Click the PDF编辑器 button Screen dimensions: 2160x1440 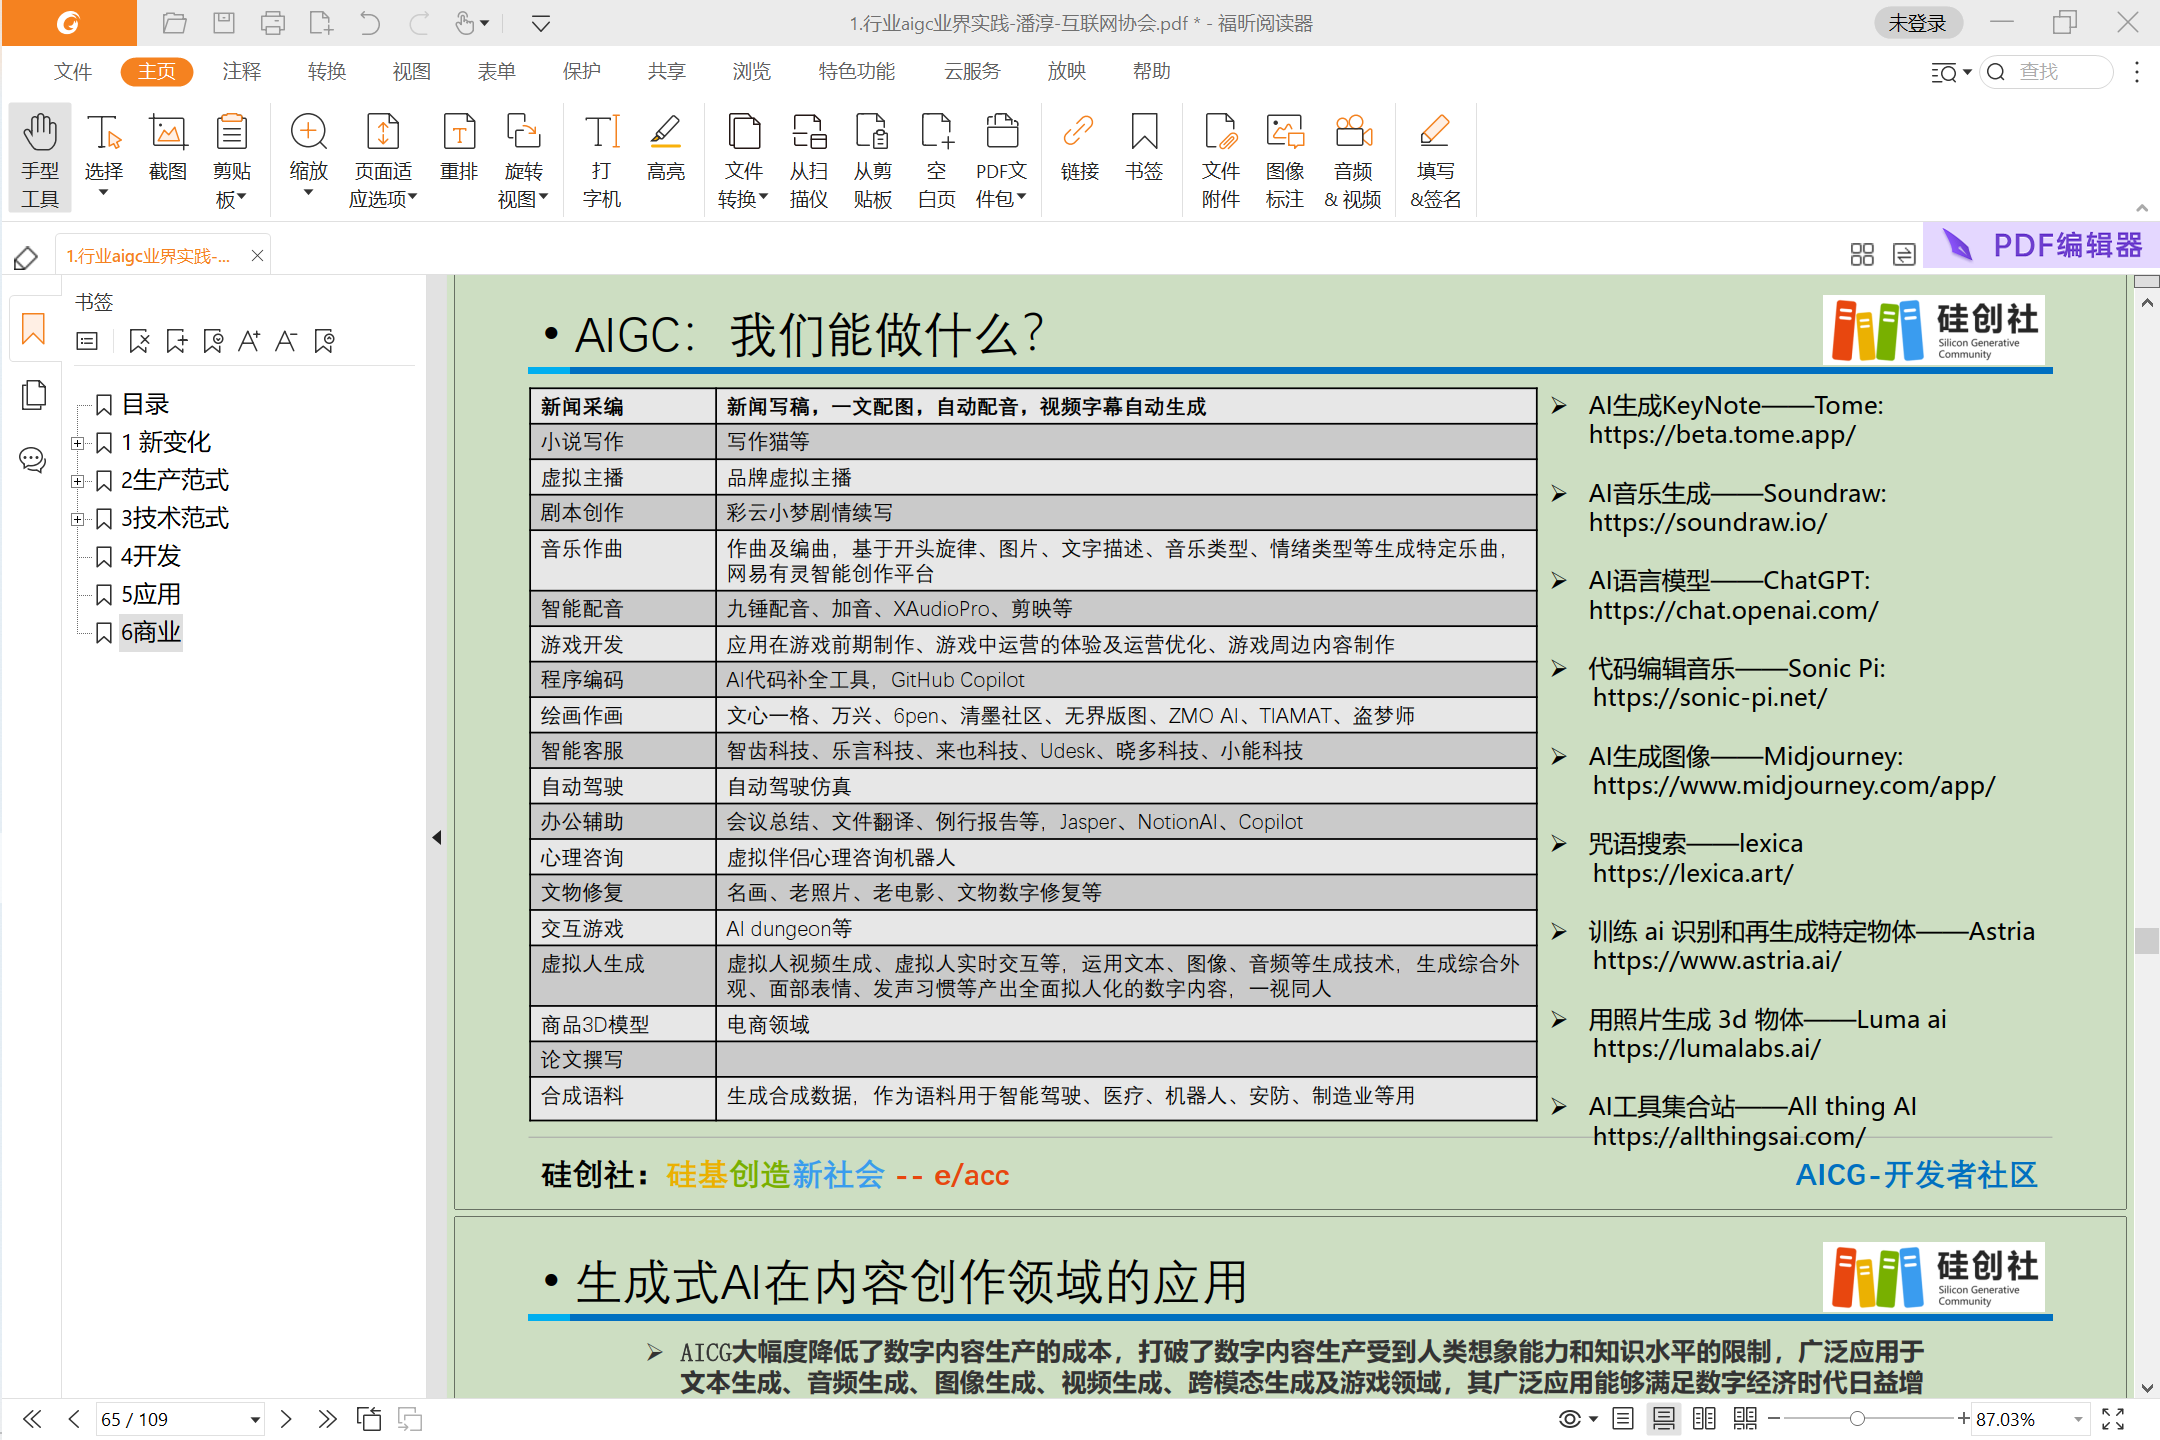tap(2041, 245)
